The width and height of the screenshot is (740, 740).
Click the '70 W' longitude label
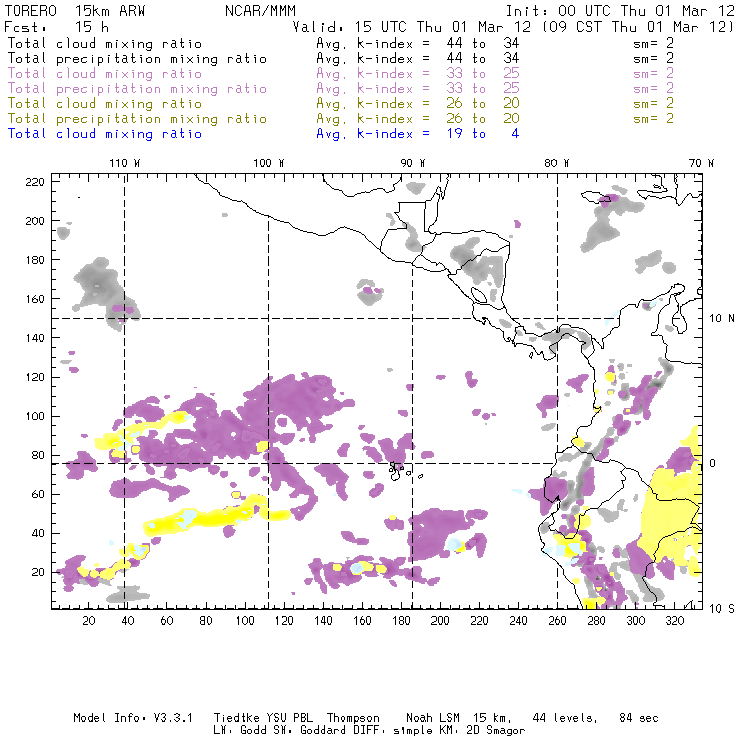(701, 163)
